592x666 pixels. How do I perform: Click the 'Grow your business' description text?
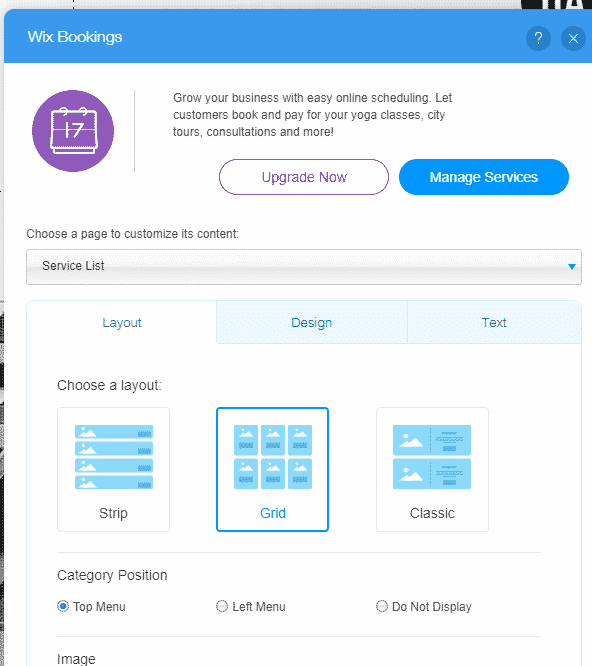(x=312, y=115)
